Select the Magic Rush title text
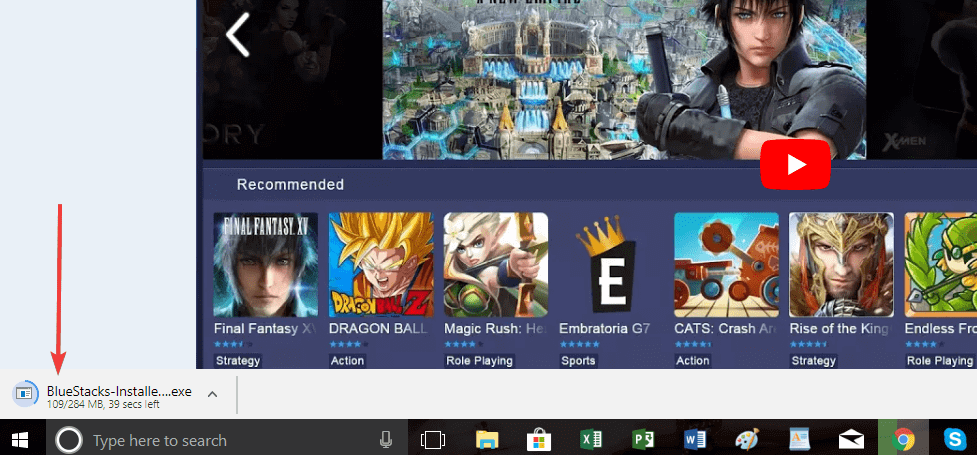 (x=495, y=328)
